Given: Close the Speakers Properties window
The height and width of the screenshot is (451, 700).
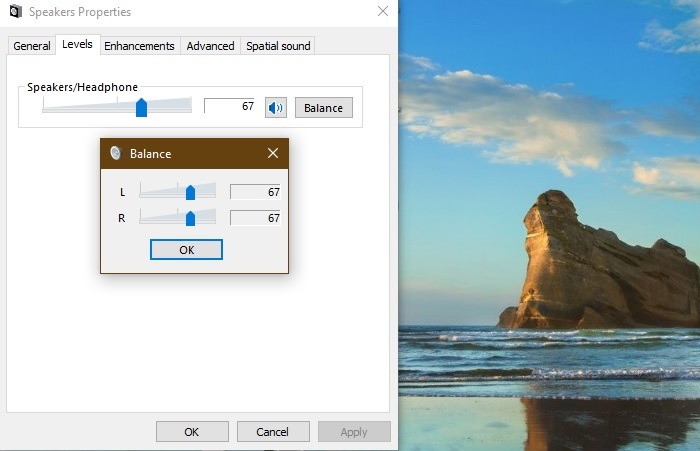Looking at the screenshot, I should point(383,11).
